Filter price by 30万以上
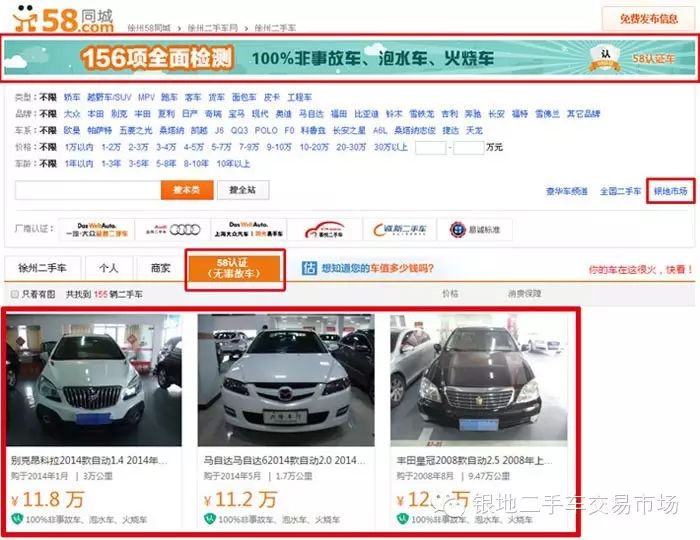 pos(391,147)
